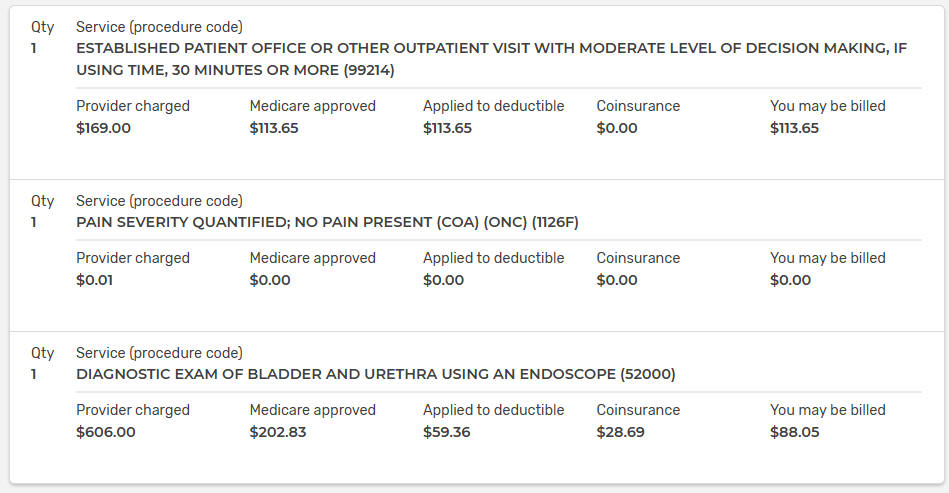This screenshot has width=949, height=493.
Task: Click the $88.05 you may be billed amount
Action: (x=795, y=432)
